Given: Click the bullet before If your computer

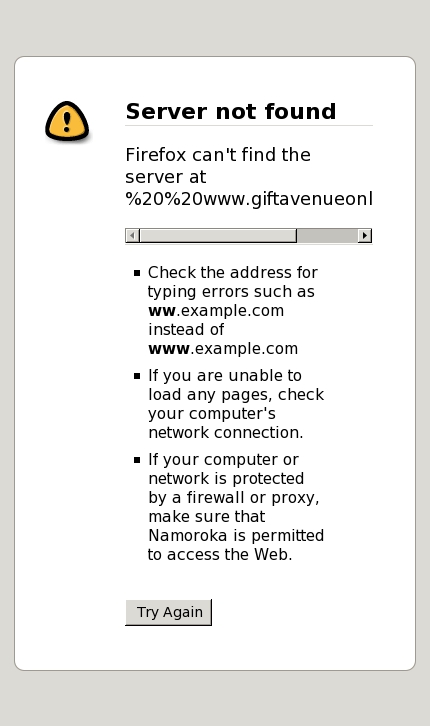Looking at the screenshot, I should point(137,460).
